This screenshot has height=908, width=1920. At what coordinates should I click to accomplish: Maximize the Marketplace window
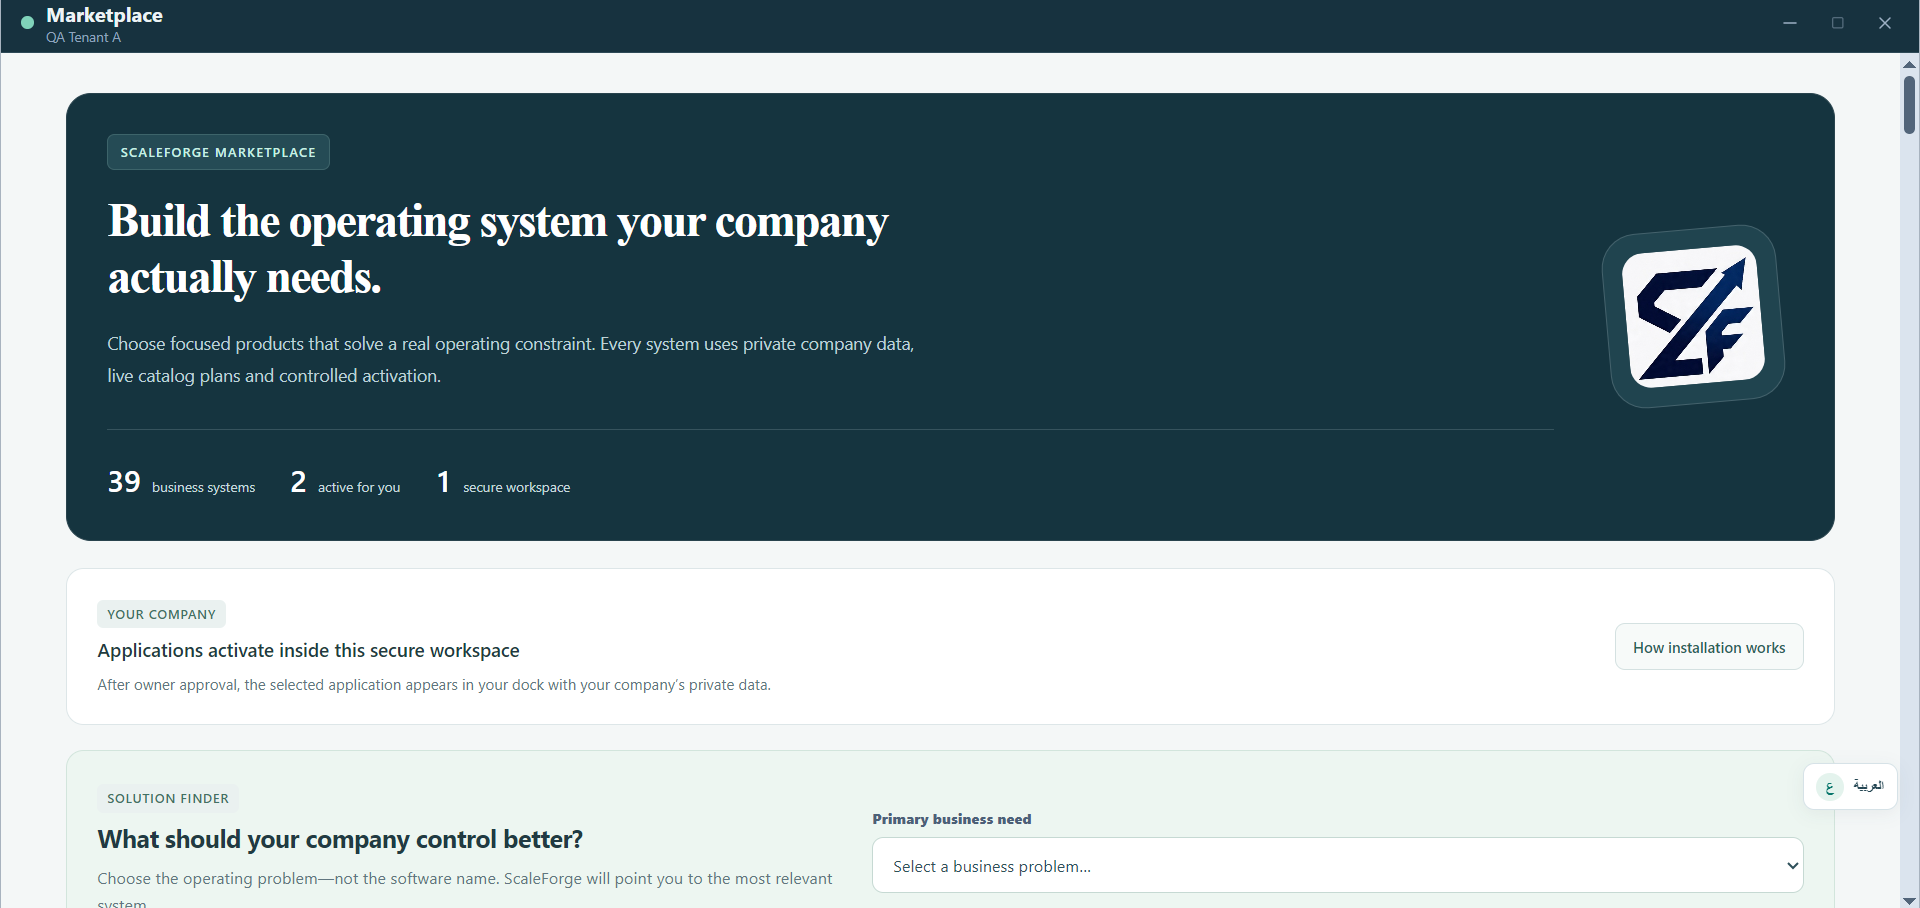click(1838, 22)
